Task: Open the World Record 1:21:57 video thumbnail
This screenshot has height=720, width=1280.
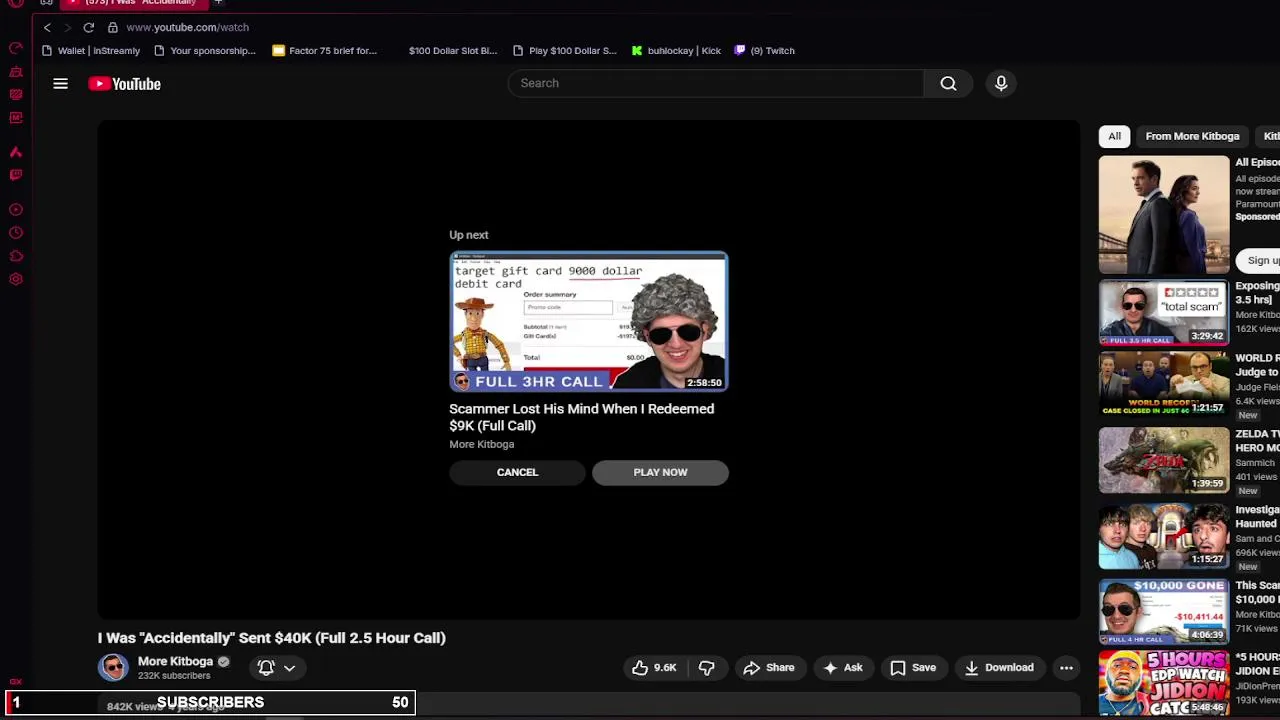Action: 1164,384
